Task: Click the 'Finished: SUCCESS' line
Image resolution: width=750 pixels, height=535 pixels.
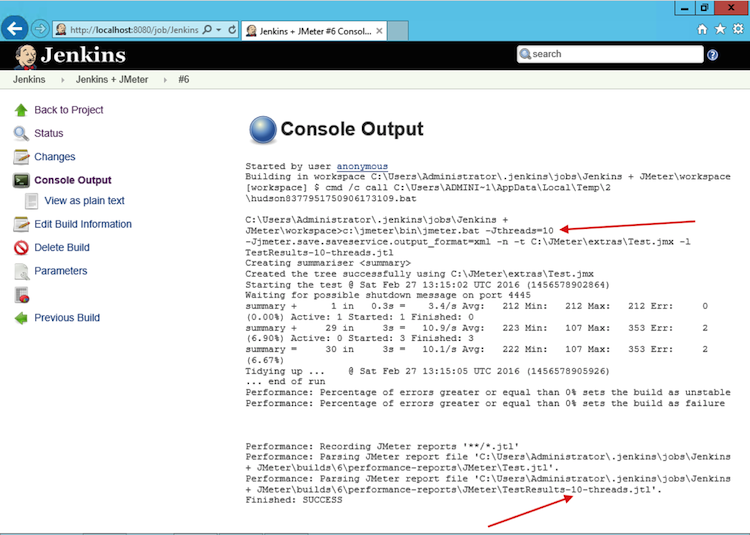Action: click(294, 500)
